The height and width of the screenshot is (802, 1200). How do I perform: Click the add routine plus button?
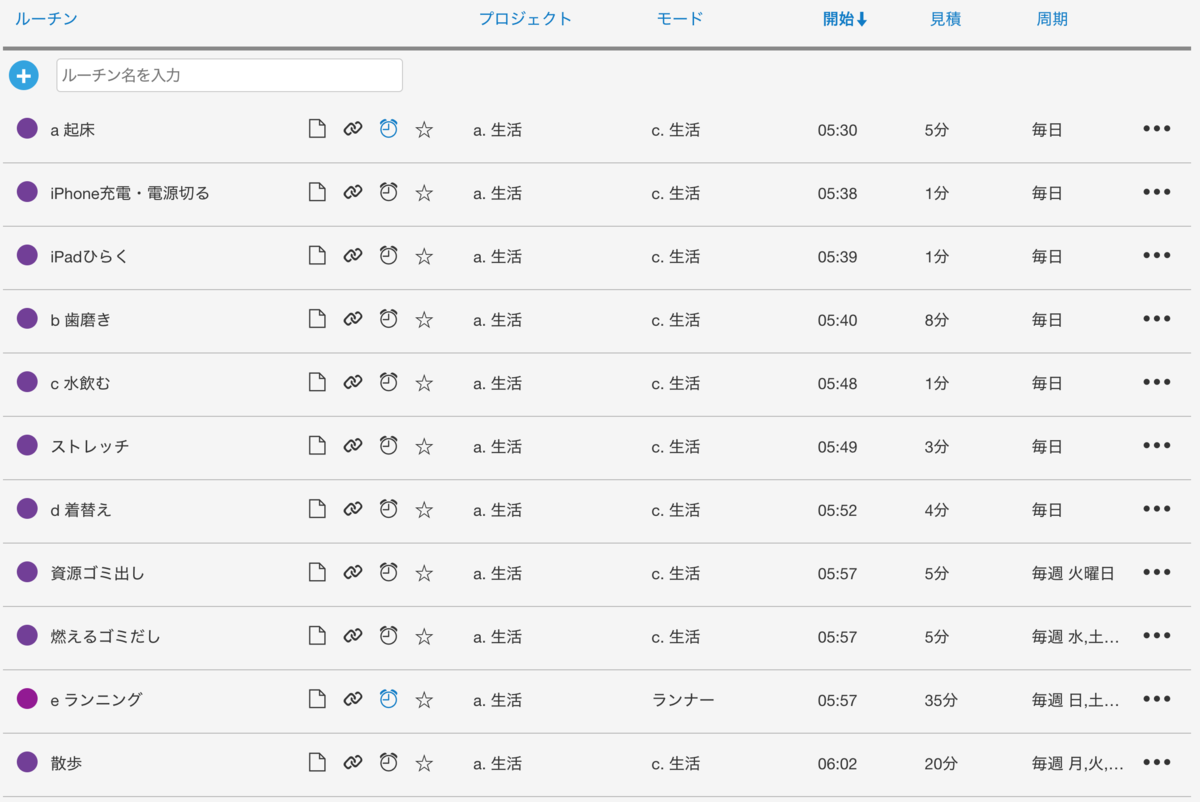pos(23,75)
